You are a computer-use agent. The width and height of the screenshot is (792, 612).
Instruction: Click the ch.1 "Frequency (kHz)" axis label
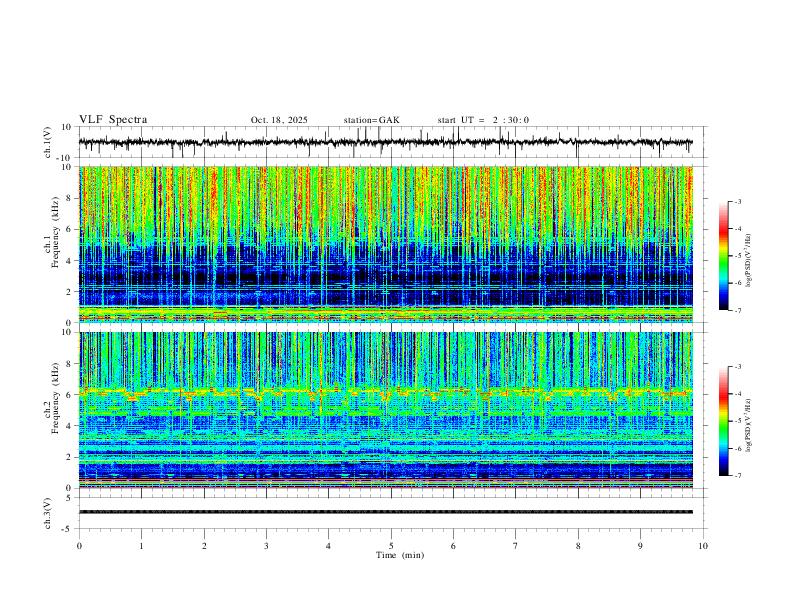coord(55,233)
